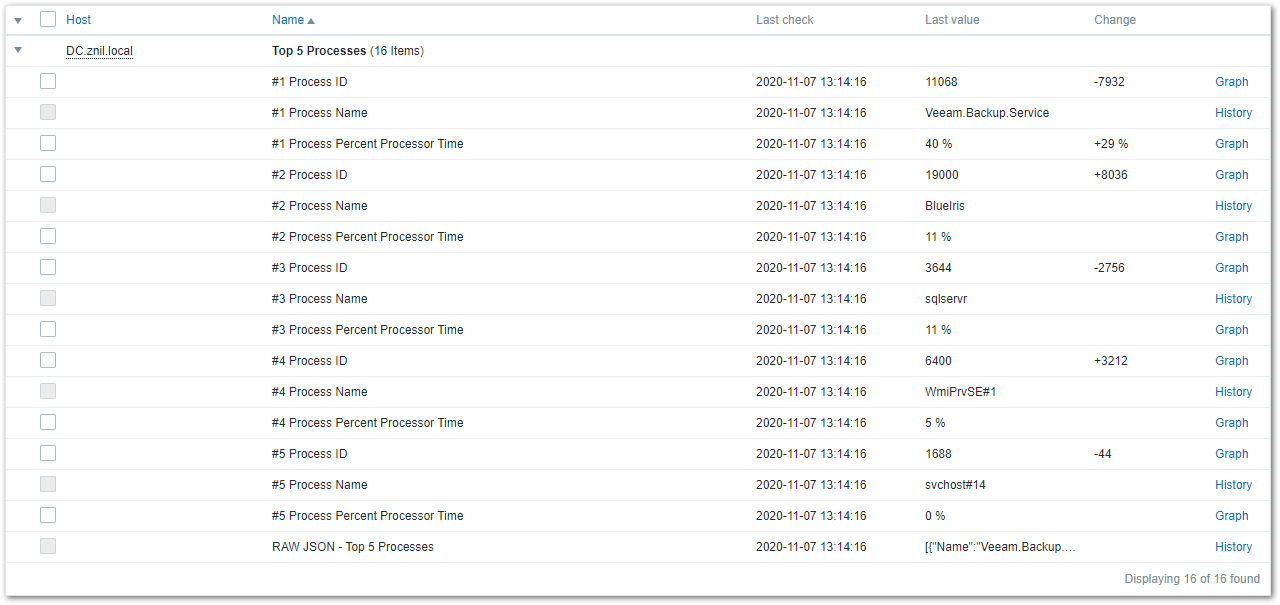Sort the table by Host column
1280x605 pixels.
(78, 20)
